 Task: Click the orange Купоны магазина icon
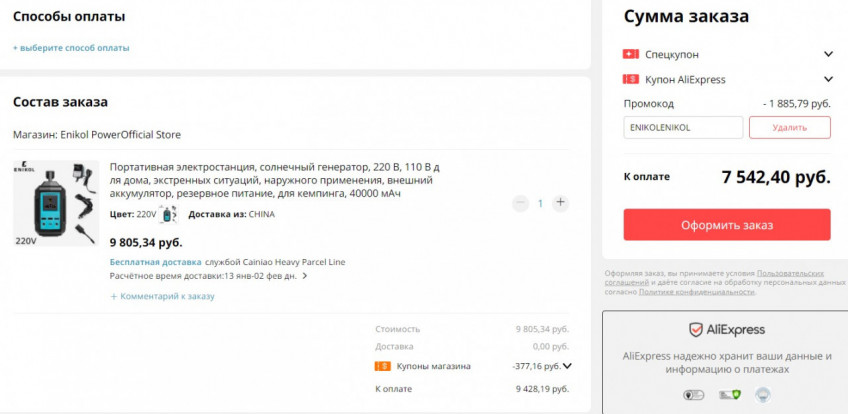click(x=382, y=366)
